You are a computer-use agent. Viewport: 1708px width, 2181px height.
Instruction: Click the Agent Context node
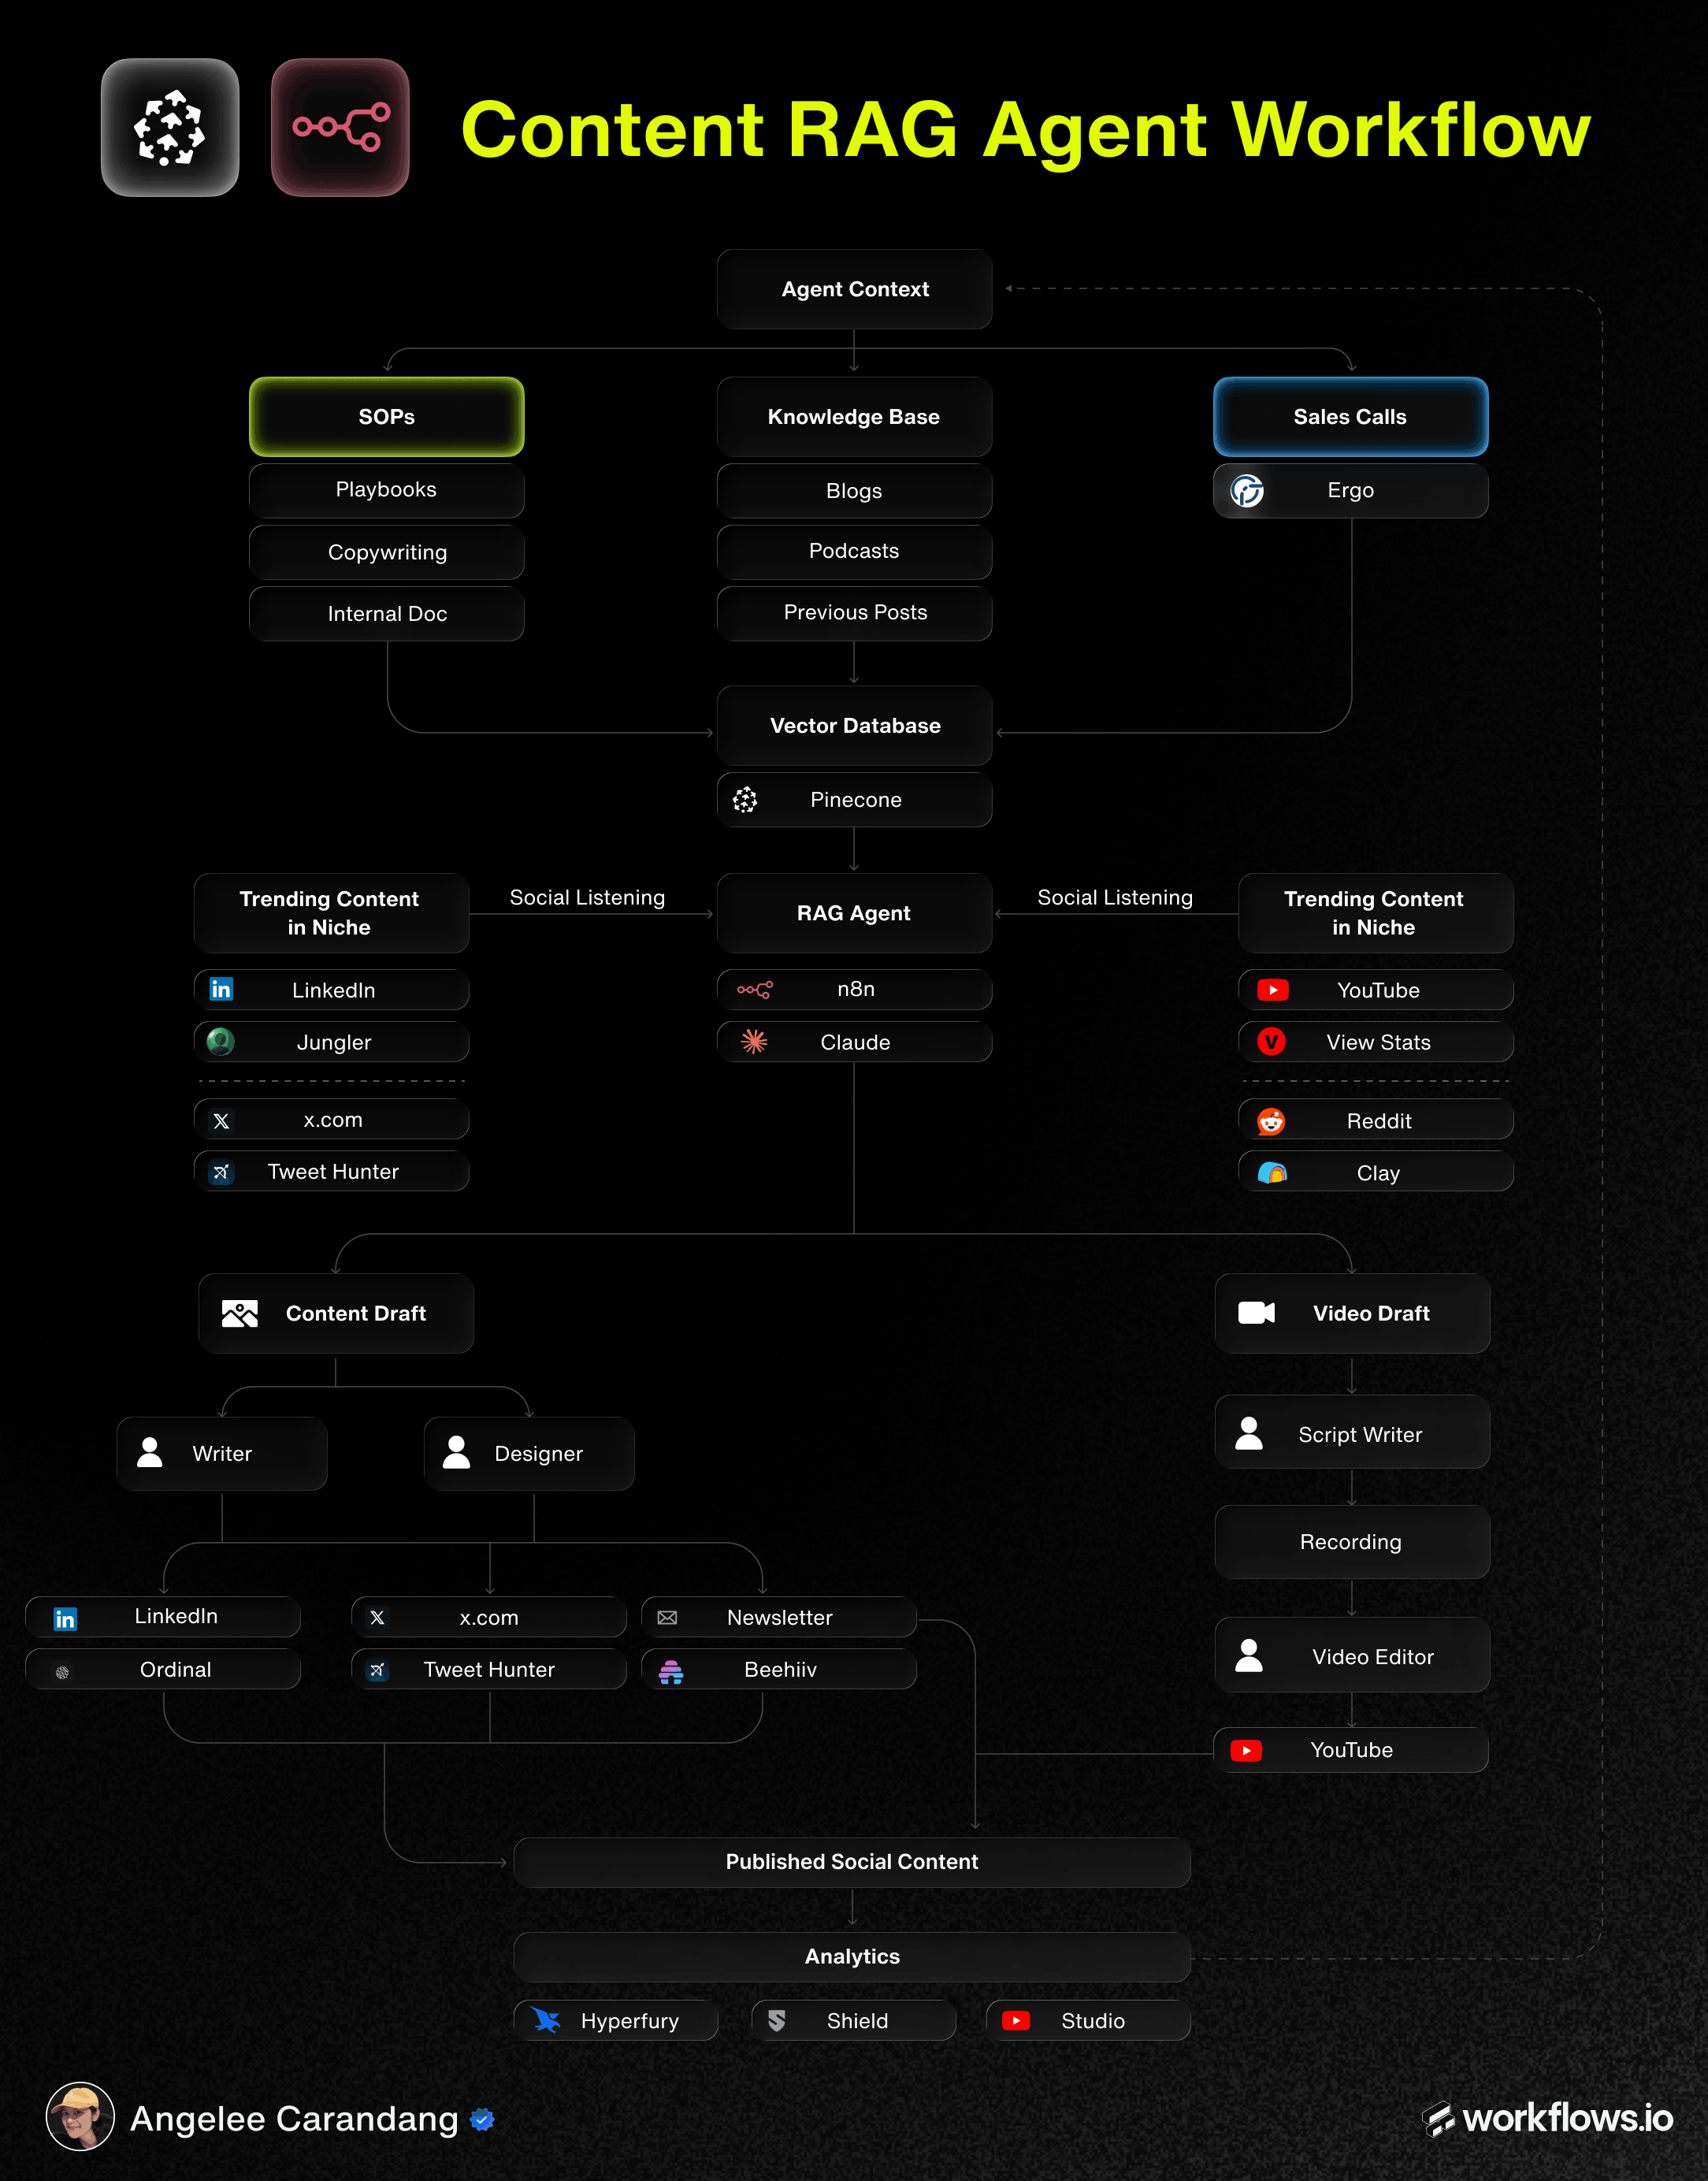[x=855, y=289]
